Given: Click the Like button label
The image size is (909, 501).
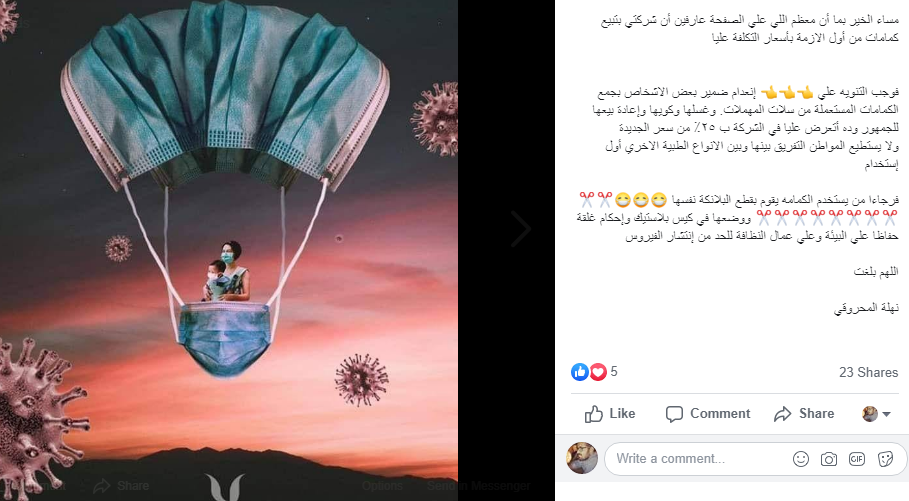Looking at the screenshot, I should click(x=622, y=413).
